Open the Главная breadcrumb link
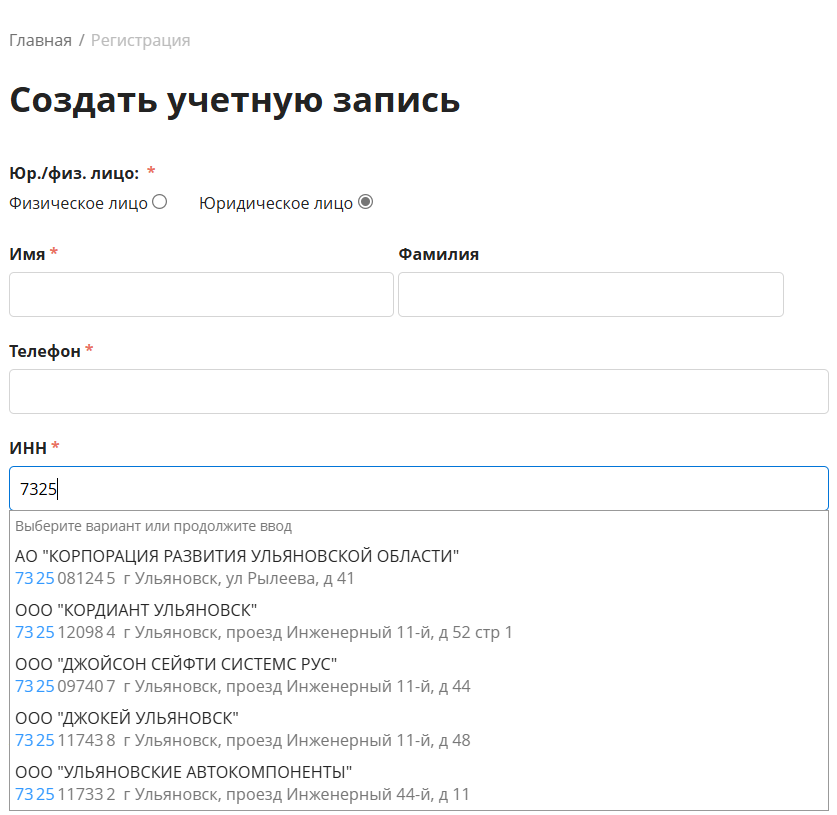837x815 pixels. (41, 41)
